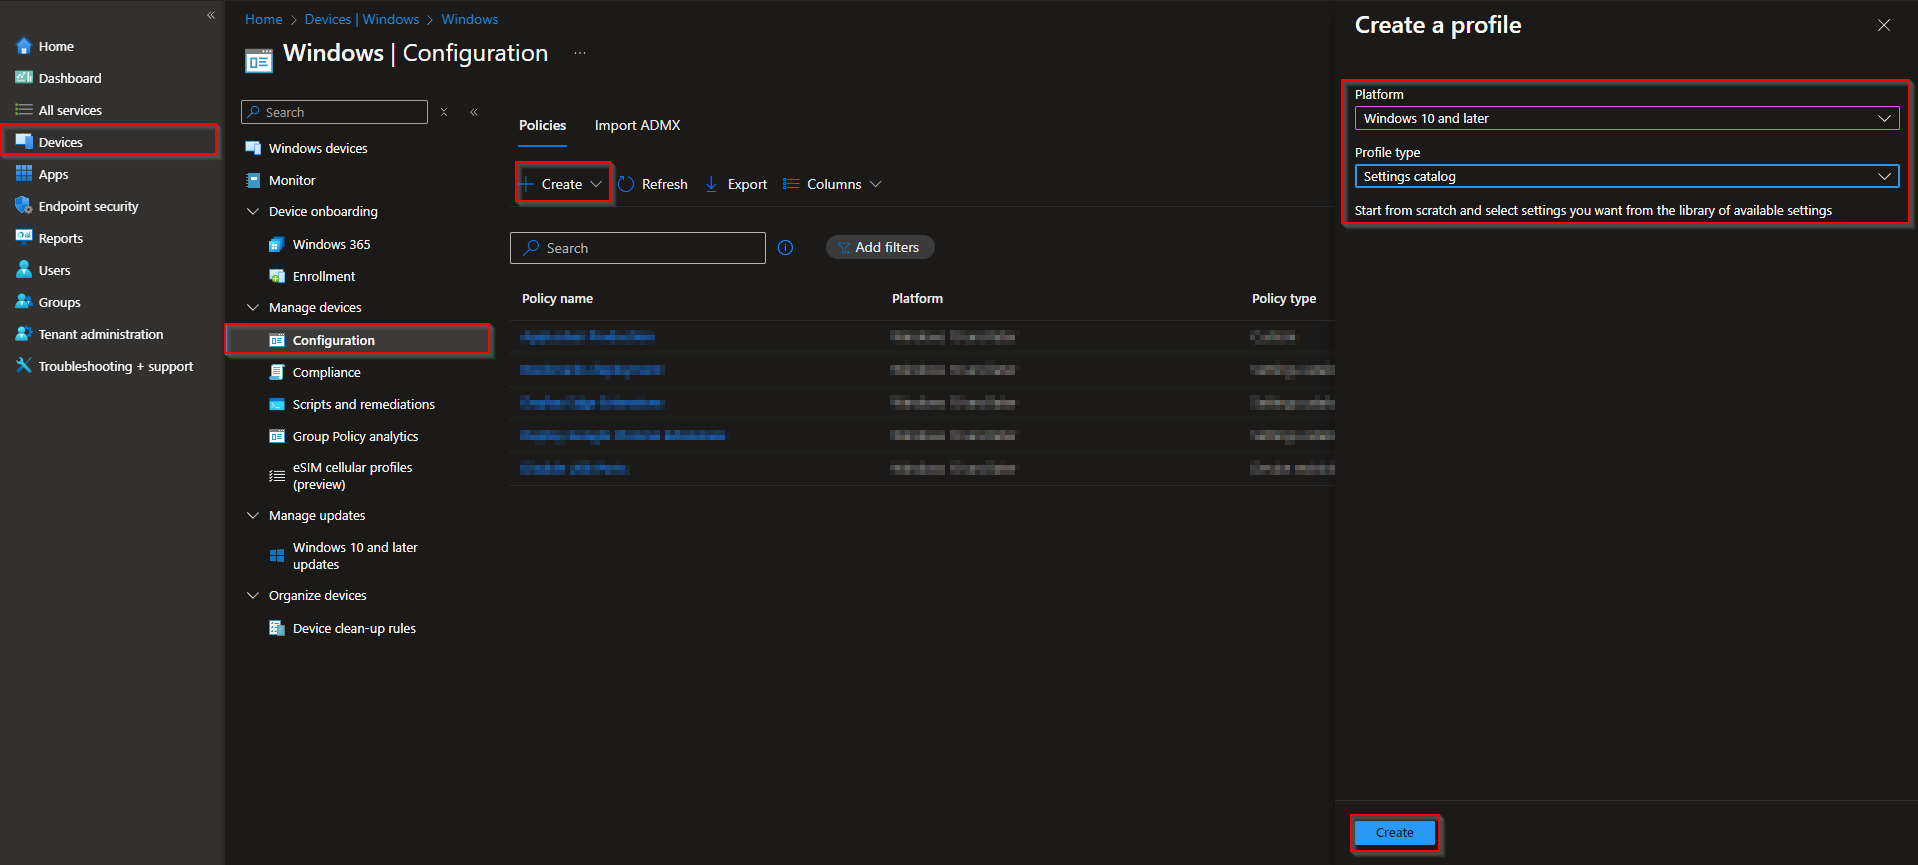Click the Users person icon

tap(24, 270)
